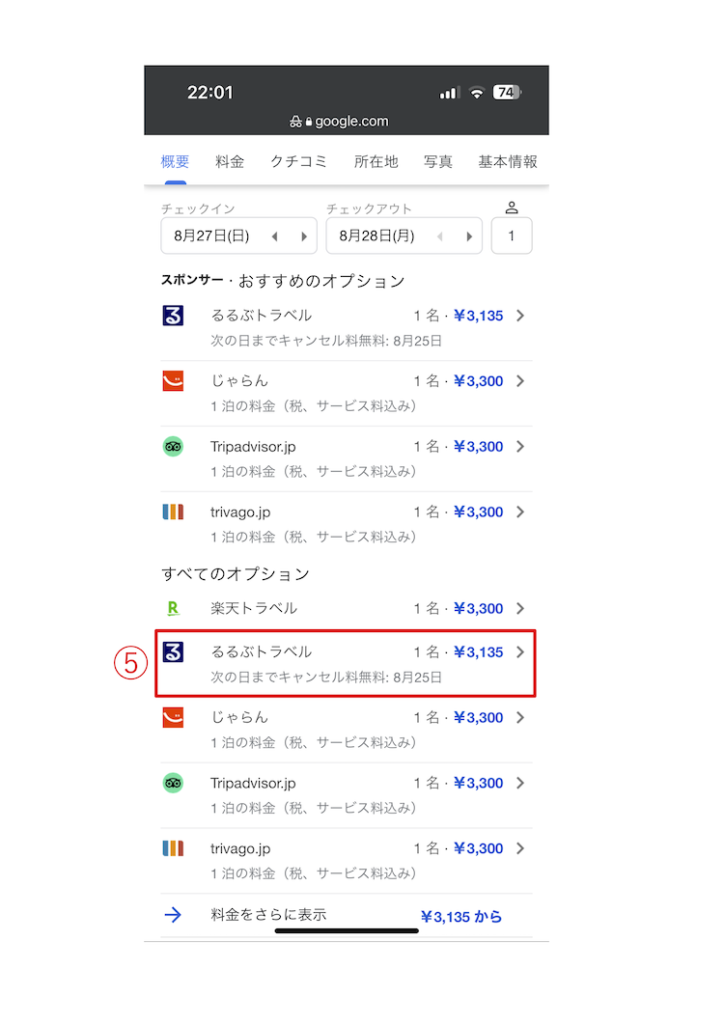Click じゃらん name in all options
This screenshot has height=1024, width=724.
click(x=239, y=717)
